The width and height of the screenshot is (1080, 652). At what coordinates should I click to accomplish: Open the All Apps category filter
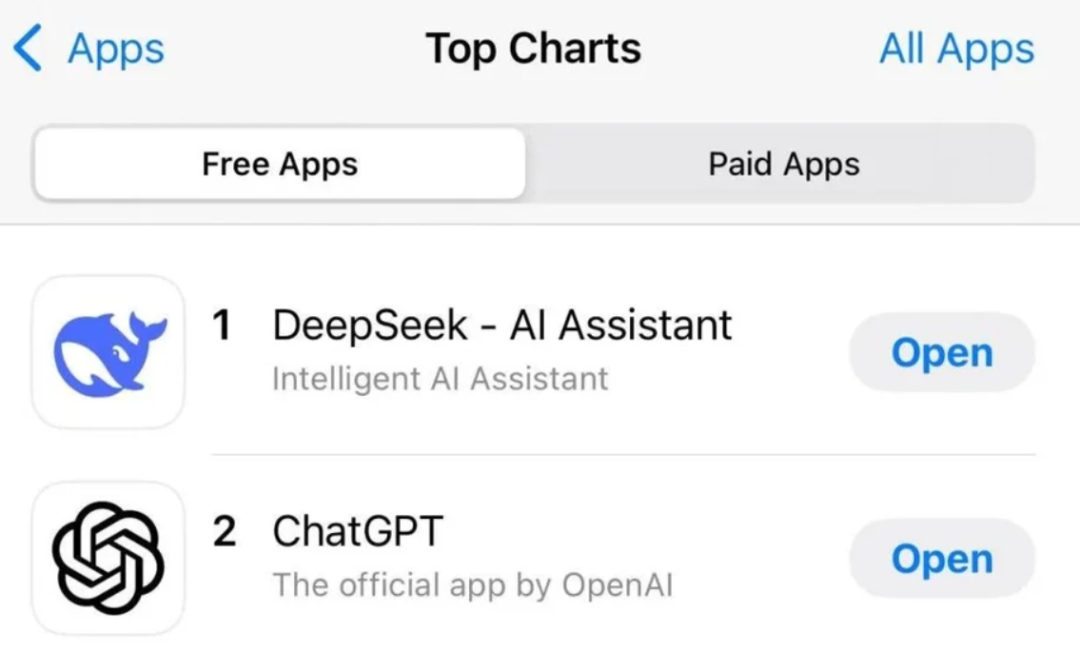(x=956, y=49)
